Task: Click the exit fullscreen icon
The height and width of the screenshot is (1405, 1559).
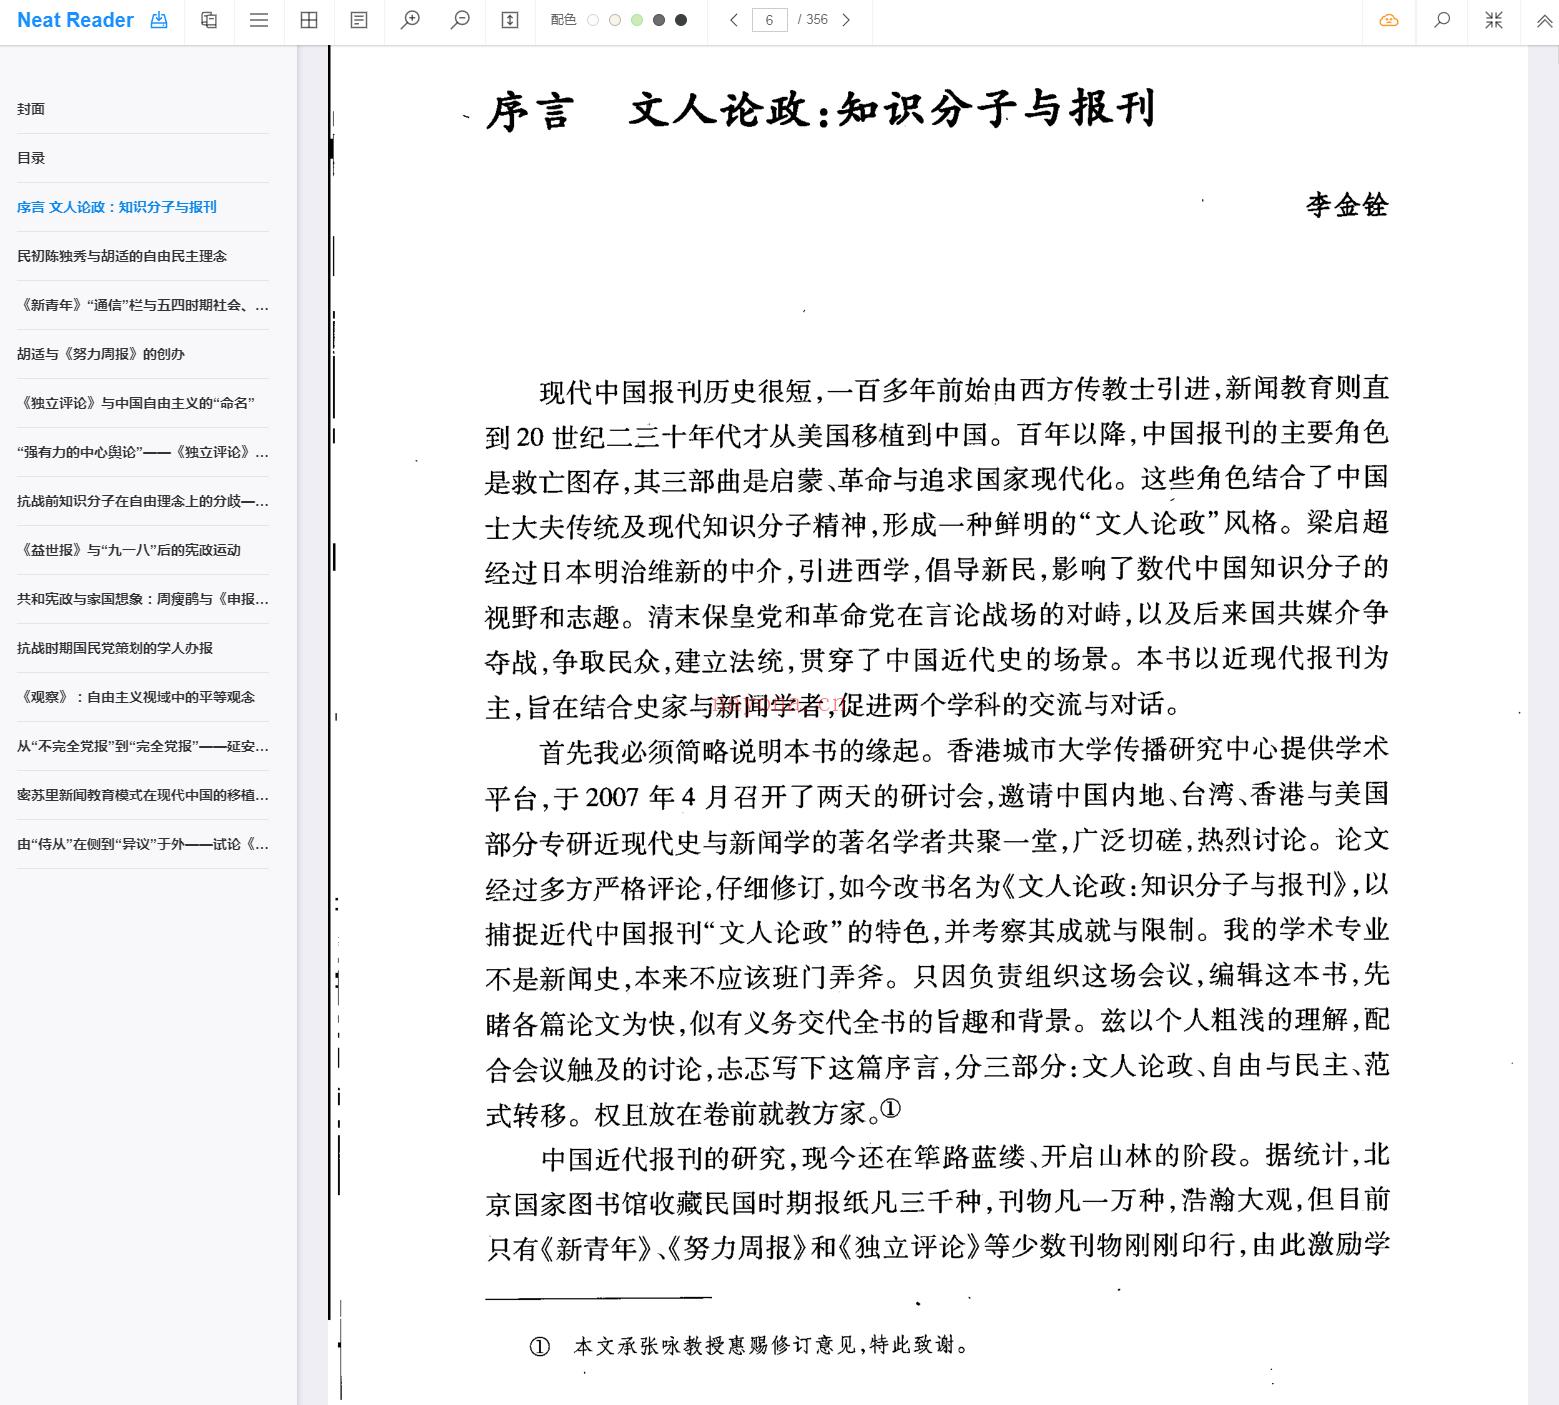Action: pos(1494,20)
